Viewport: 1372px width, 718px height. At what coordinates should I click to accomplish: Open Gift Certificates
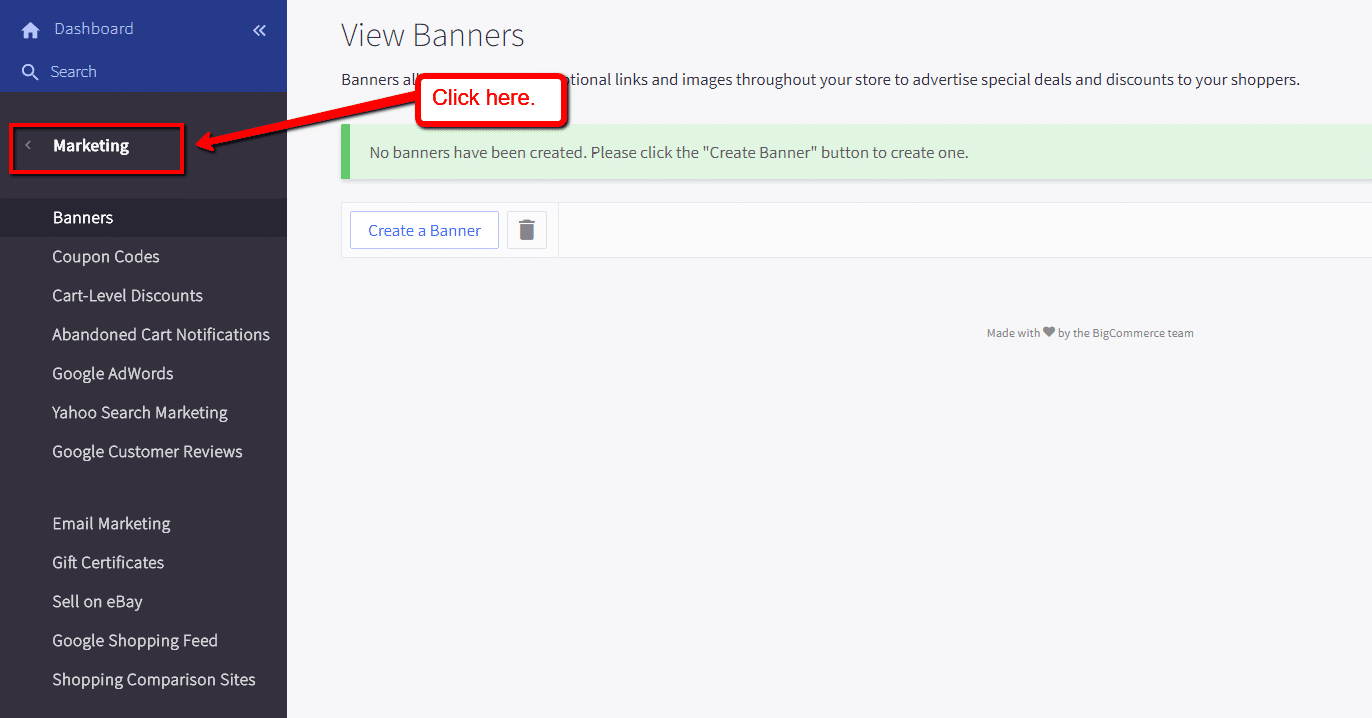pyautogui.click(x=107, y=562)
